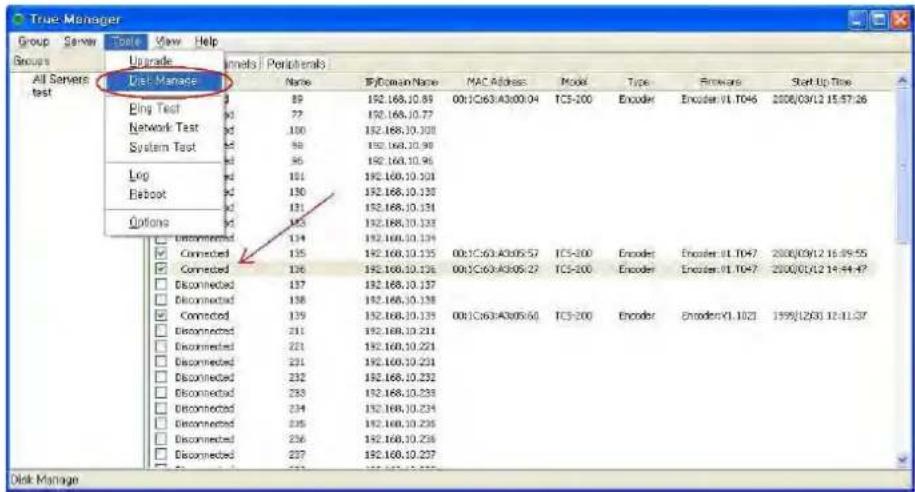This screenshot has width=915, height=492.
Task: Click IP address 192.168.10.131
Action: pyautogui.click(x=400, y=207)
